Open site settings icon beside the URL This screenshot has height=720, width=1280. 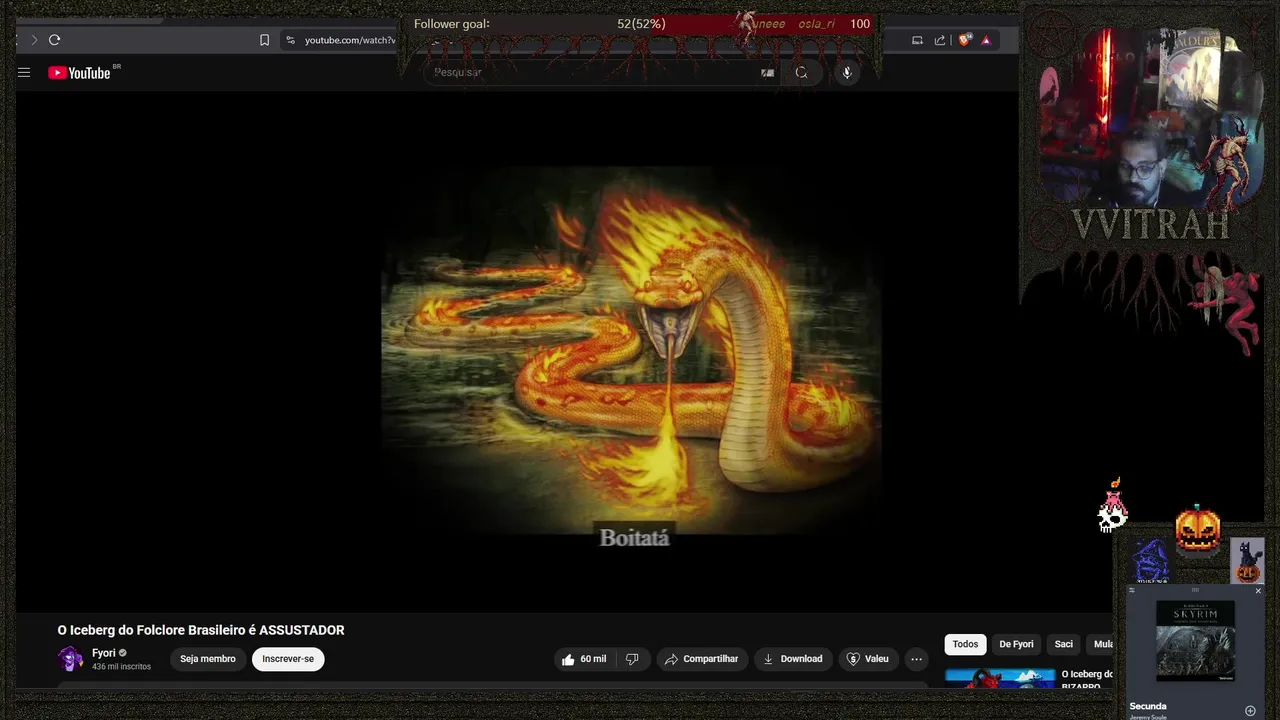[290, 40]
